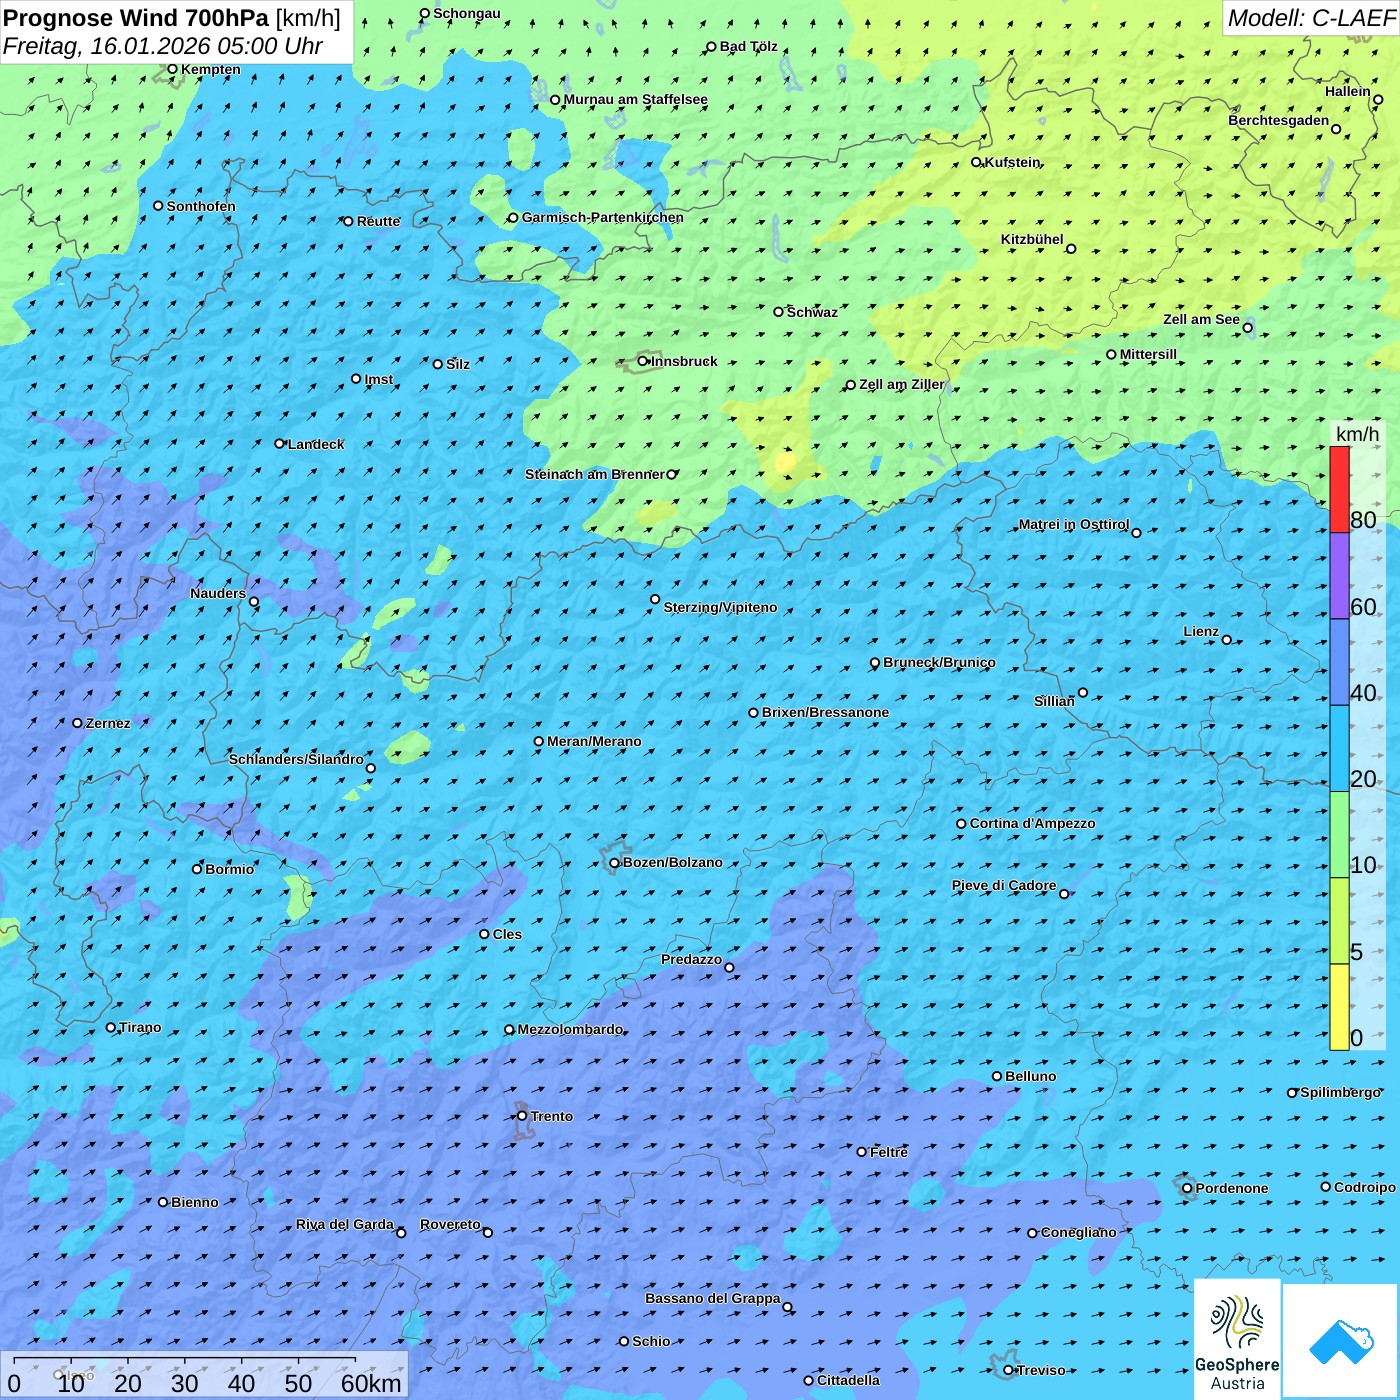The width and height of the screenshot is (1400, 1400).
Task: Click the Cortina d'Ampezzo label
Action: point(1032,823)
